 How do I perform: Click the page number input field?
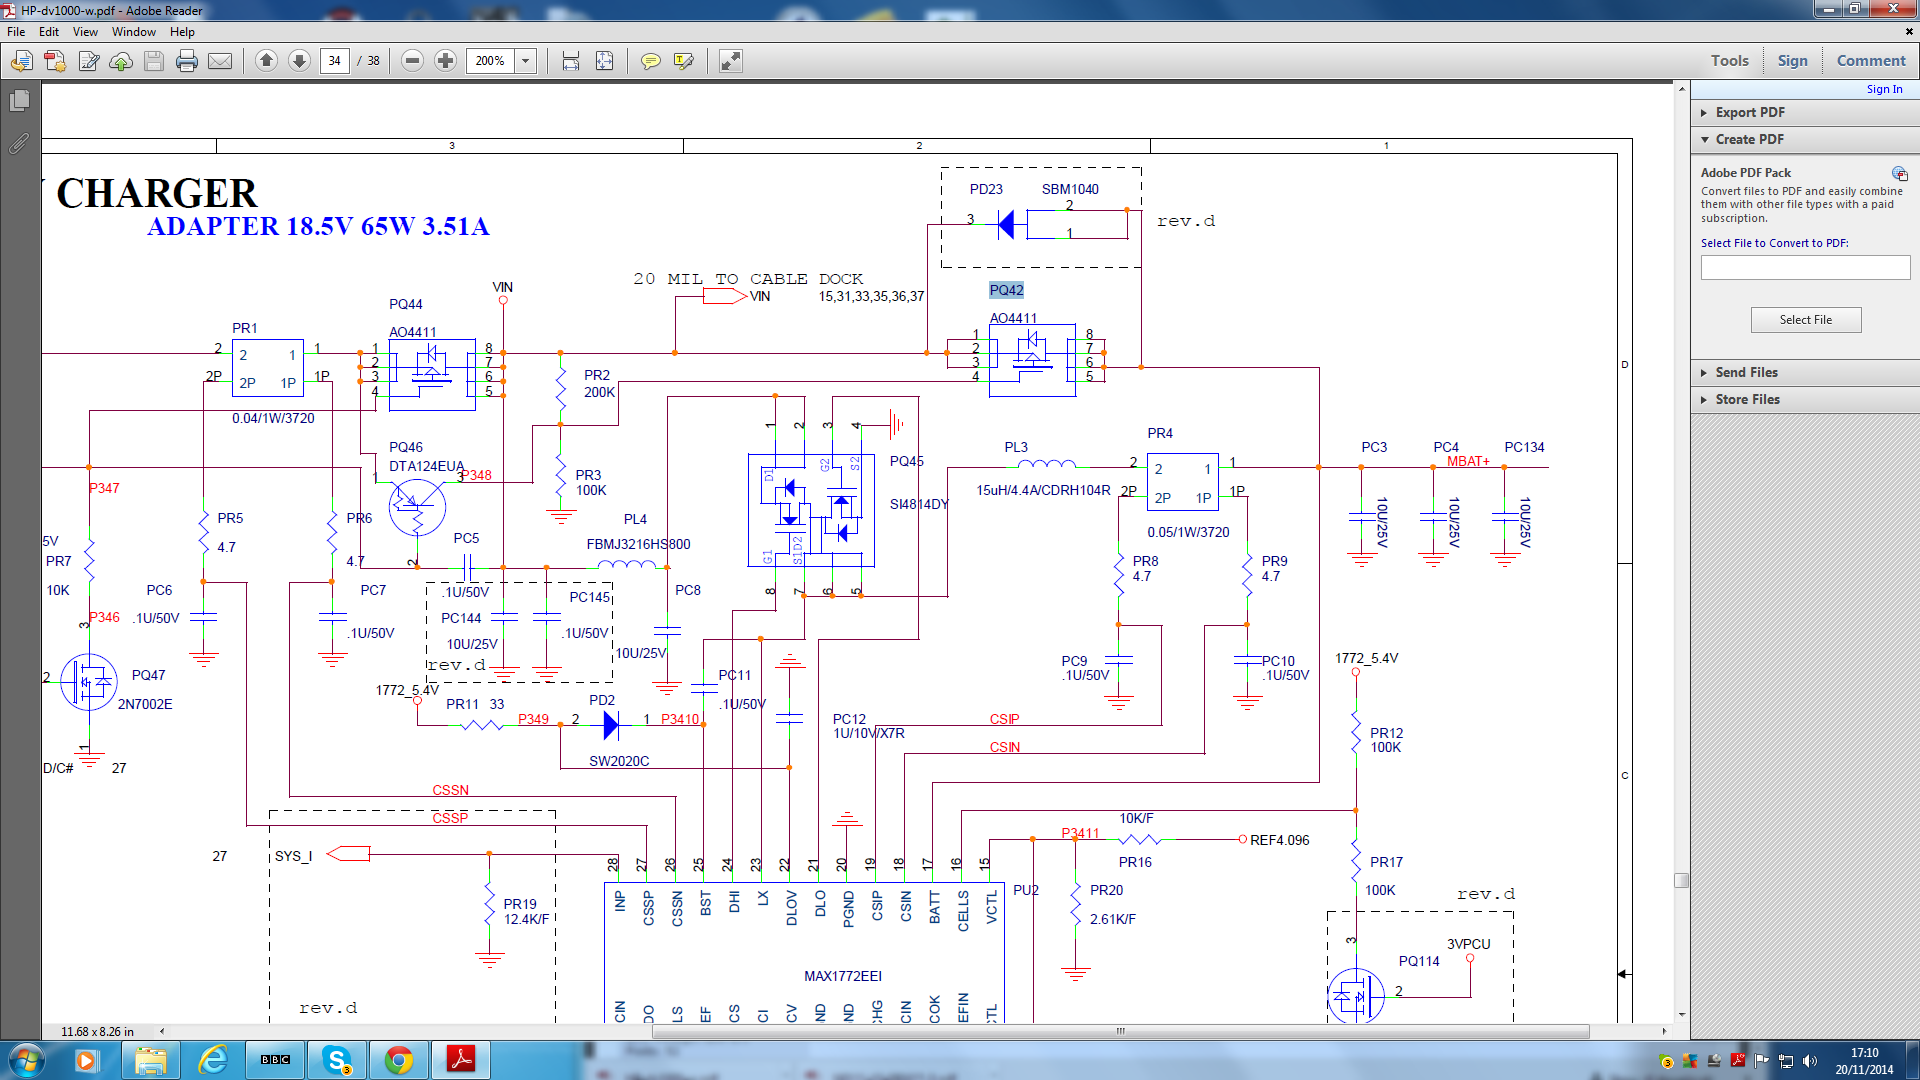[335, 61]
